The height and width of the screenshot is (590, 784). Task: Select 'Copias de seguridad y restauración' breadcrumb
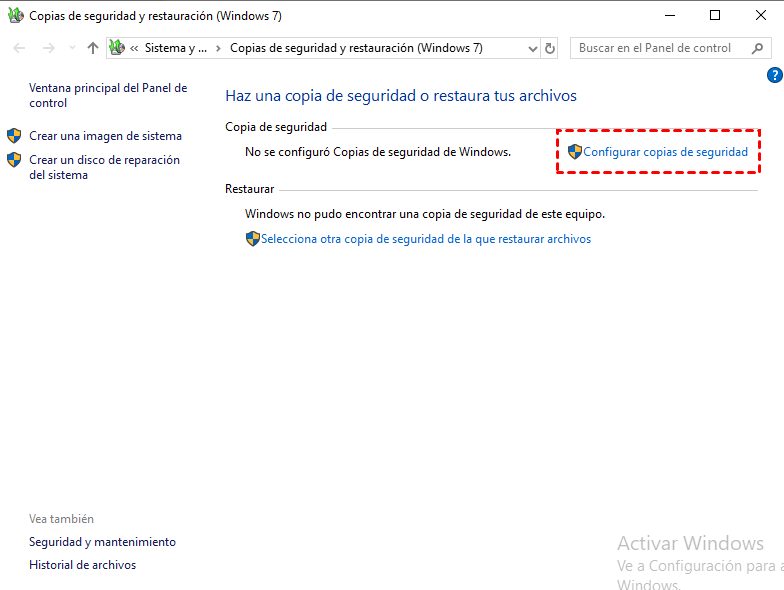tap(356, 48)
